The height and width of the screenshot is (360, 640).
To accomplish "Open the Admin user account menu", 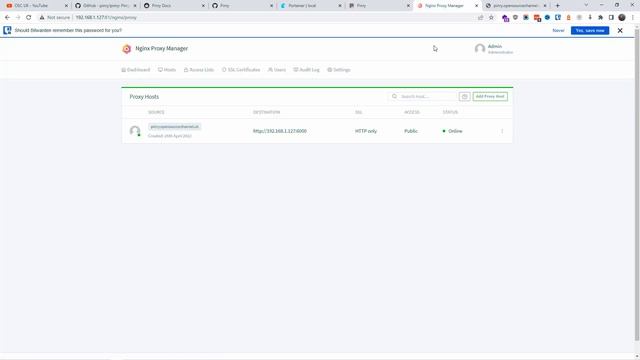I will (x=494, y=49).
